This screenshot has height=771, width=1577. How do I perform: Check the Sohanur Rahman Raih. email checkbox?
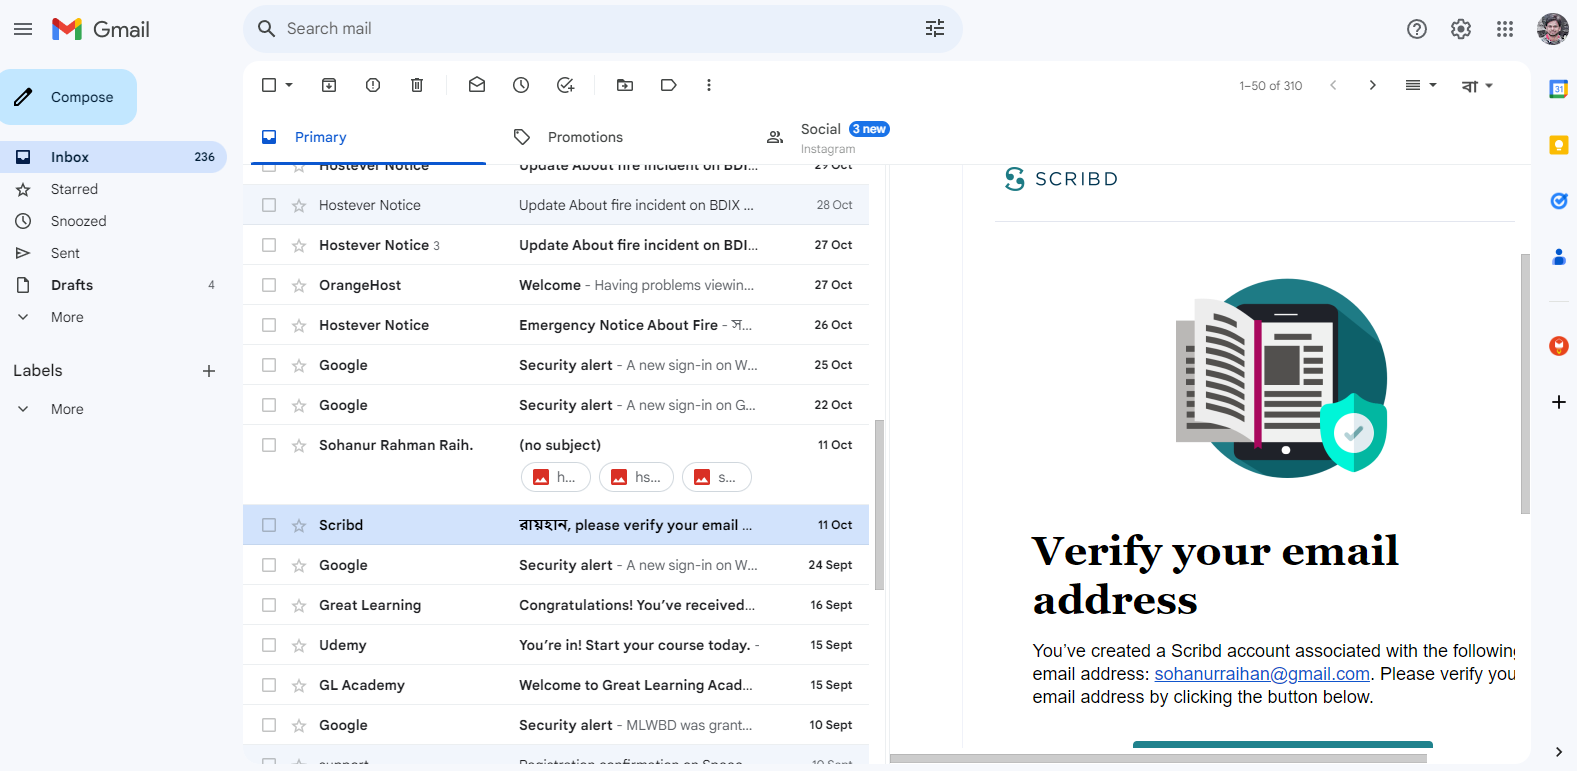pos(269,445)
